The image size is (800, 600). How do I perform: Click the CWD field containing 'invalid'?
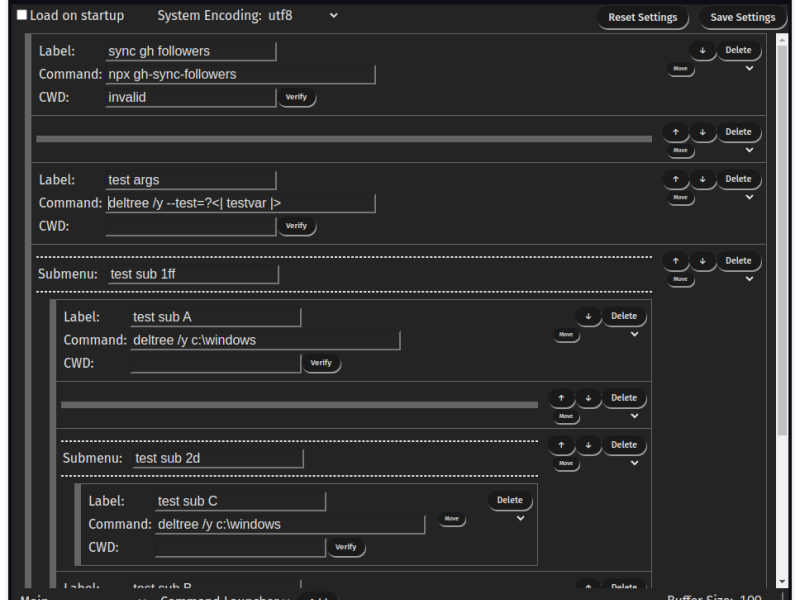point(191,97)
